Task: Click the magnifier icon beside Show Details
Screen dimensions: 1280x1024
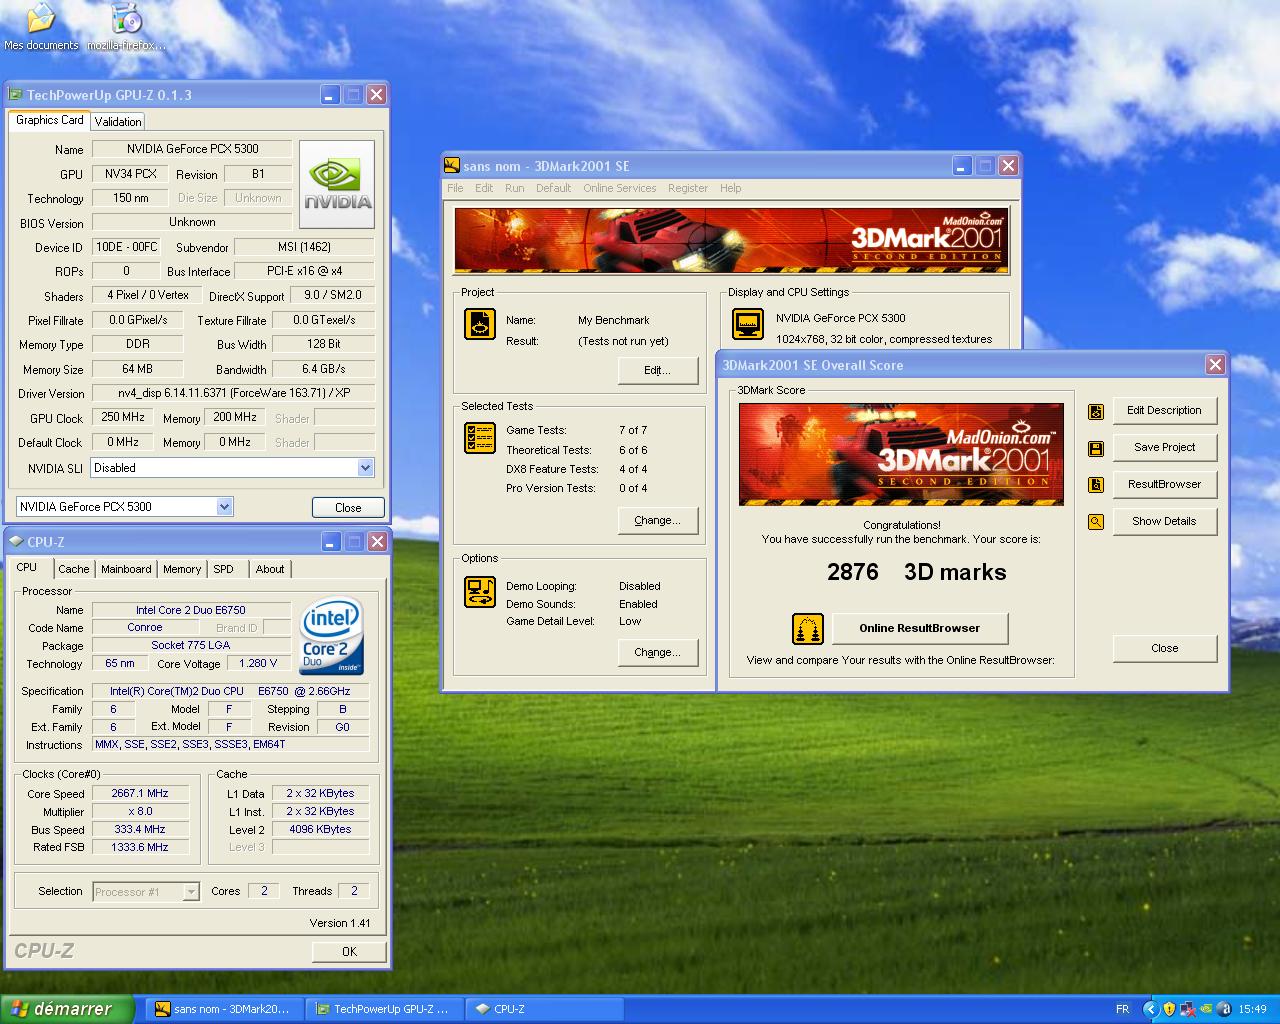Action: point(1096,522)
